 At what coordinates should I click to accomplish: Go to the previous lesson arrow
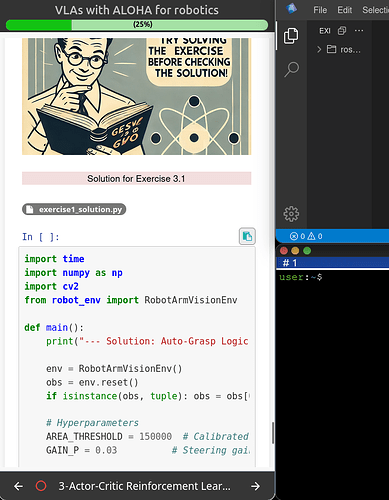click(19, 486)
